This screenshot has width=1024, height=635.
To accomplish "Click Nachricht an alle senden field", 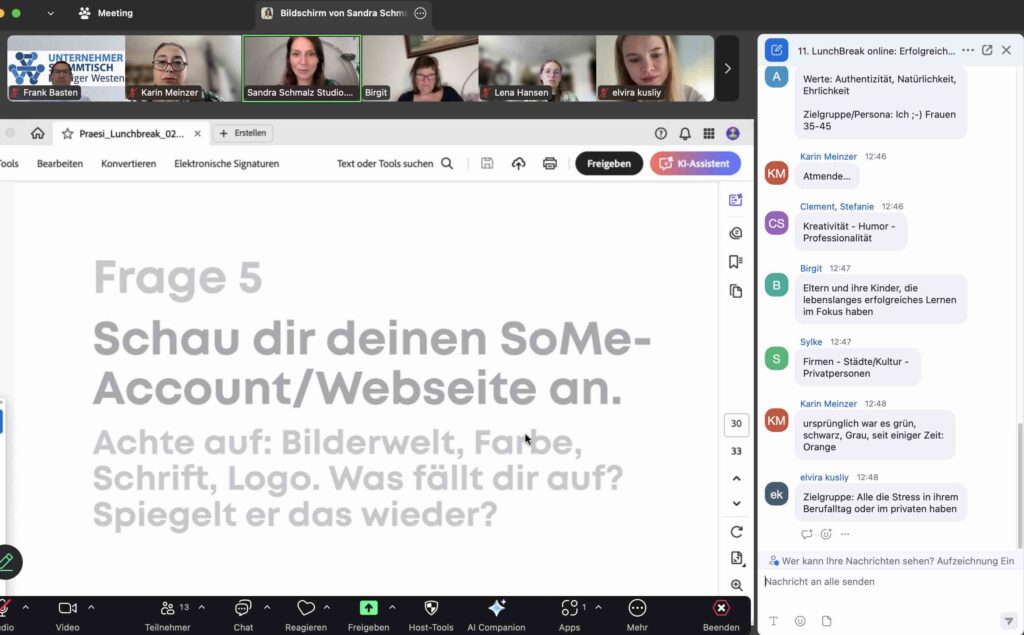I will pos(888,581).
